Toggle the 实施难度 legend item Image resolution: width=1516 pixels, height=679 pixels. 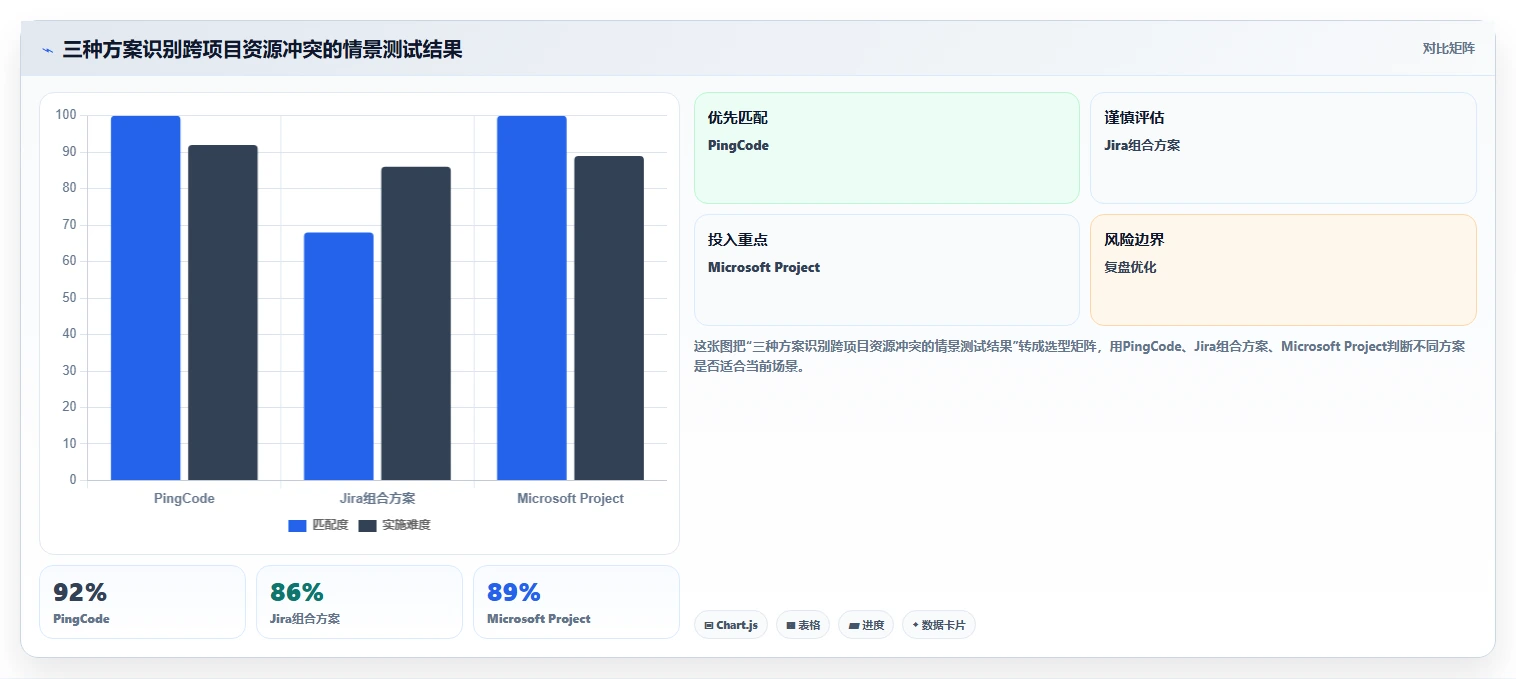pyautogui.click(x=394, y=525)
